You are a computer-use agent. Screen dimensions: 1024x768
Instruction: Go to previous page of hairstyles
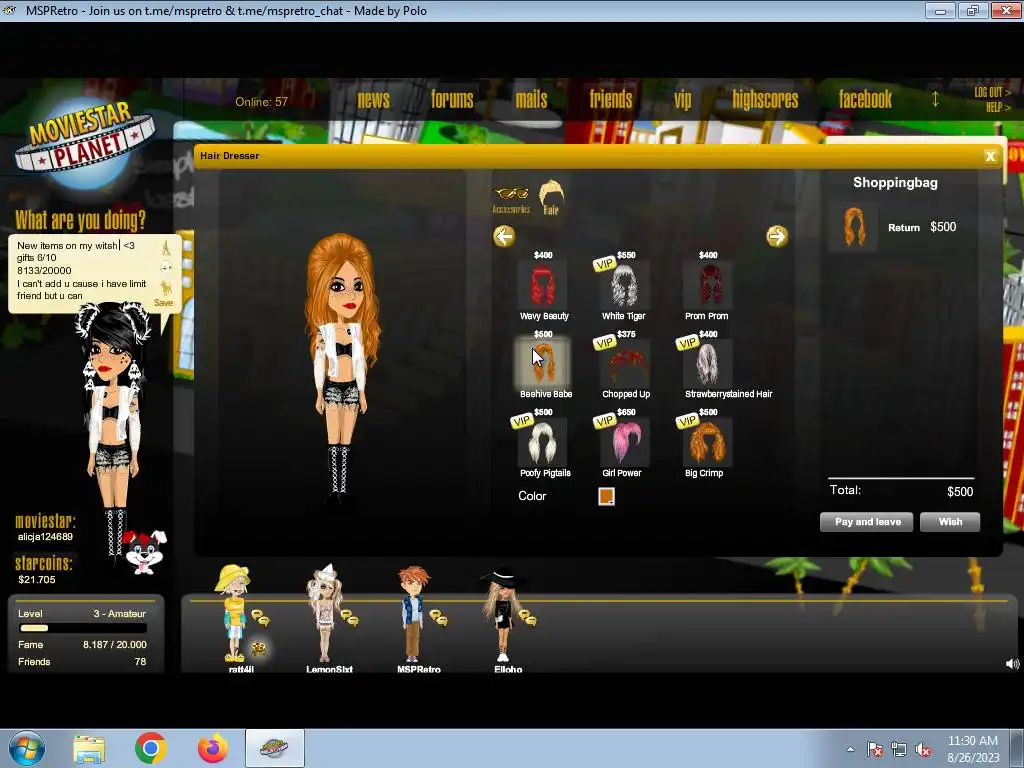(x=504, y=236)
